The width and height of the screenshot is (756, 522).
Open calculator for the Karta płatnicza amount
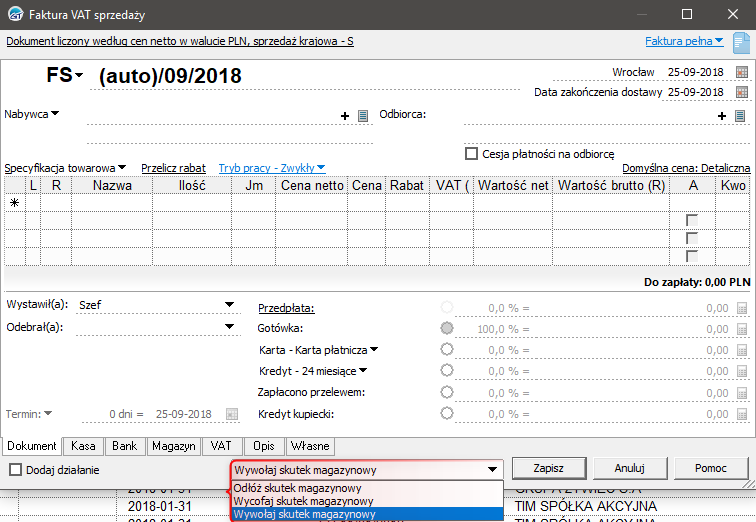tap(742, 350)
